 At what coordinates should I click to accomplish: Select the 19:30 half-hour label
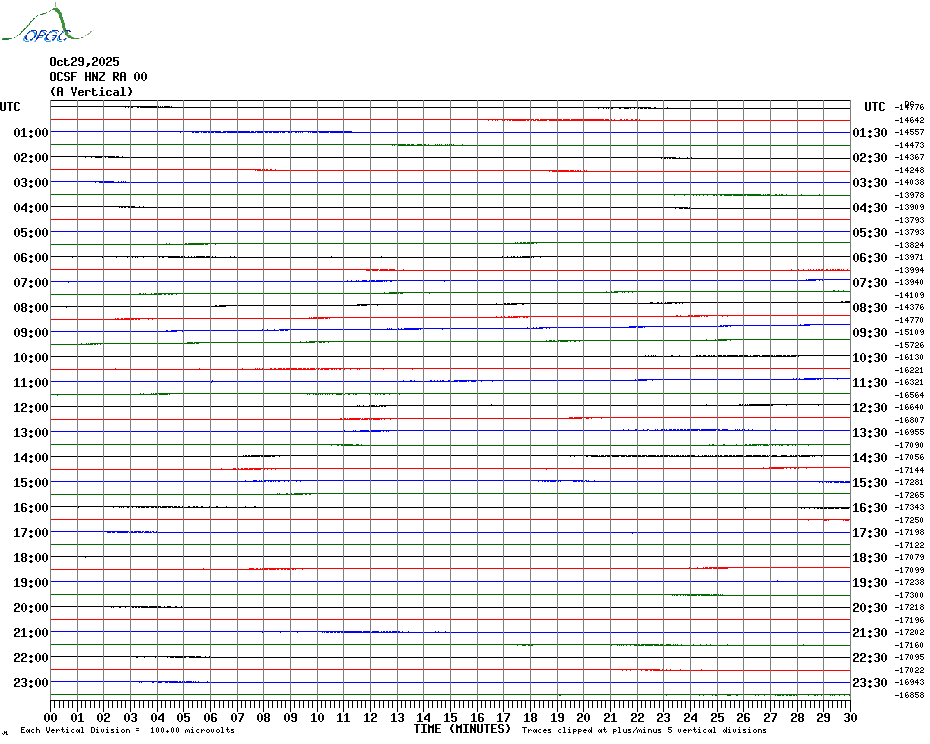pyautogui.click(x=870, y=583)
